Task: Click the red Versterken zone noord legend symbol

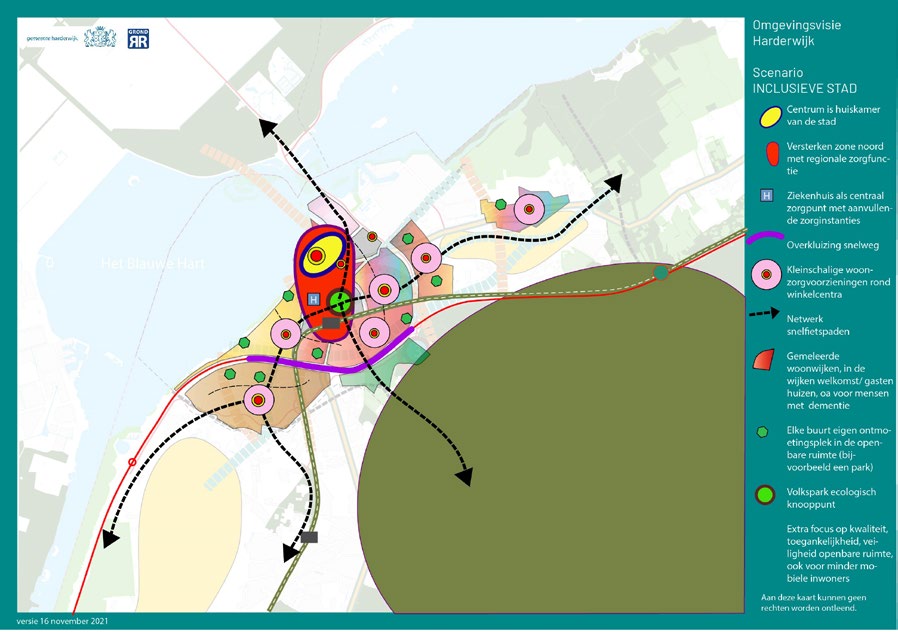Action: tap(767, 155)
